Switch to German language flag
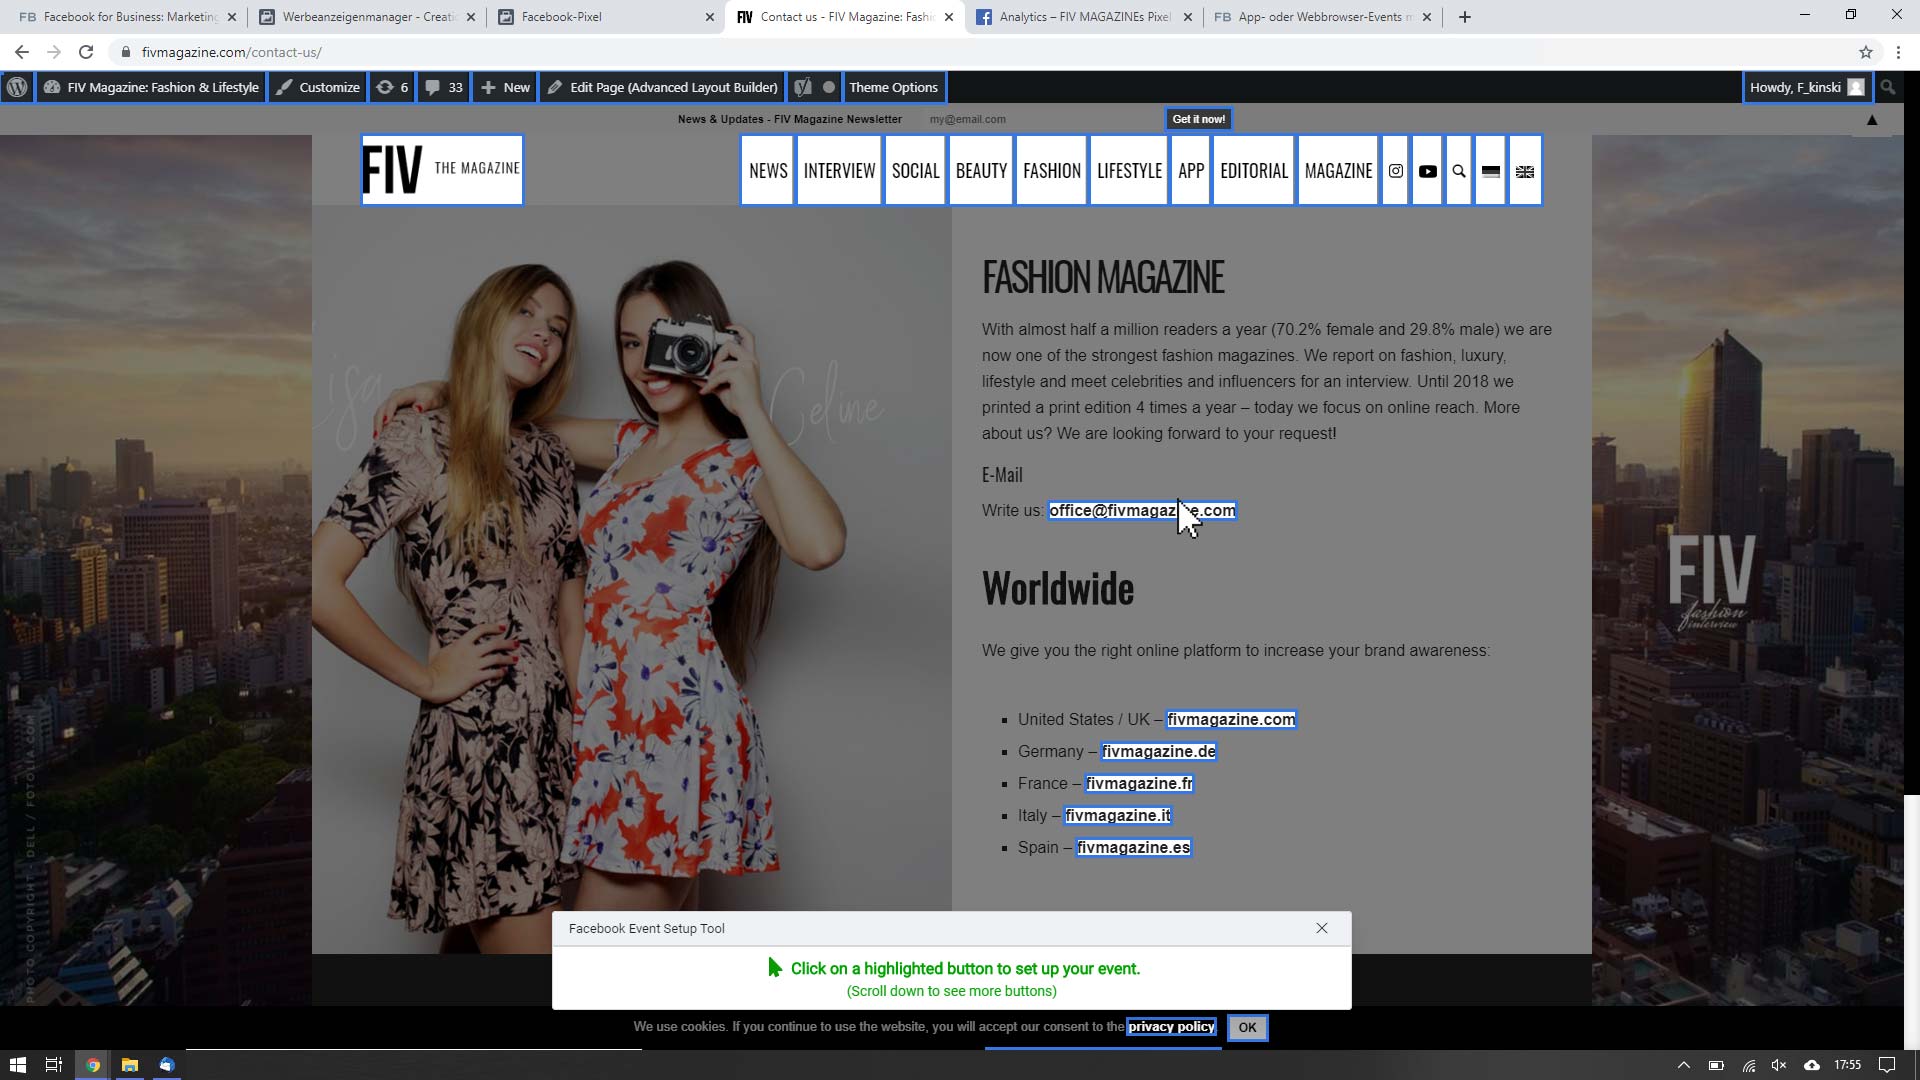This screenshot has width=1920, height=1080. click(1490, 171)
